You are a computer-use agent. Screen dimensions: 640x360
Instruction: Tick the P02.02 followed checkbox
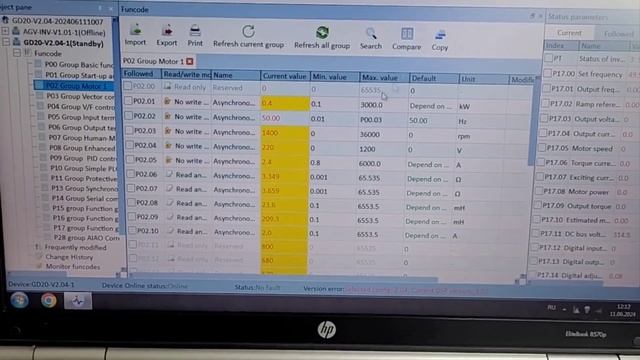pyautogui.click(x=129, y=116)
